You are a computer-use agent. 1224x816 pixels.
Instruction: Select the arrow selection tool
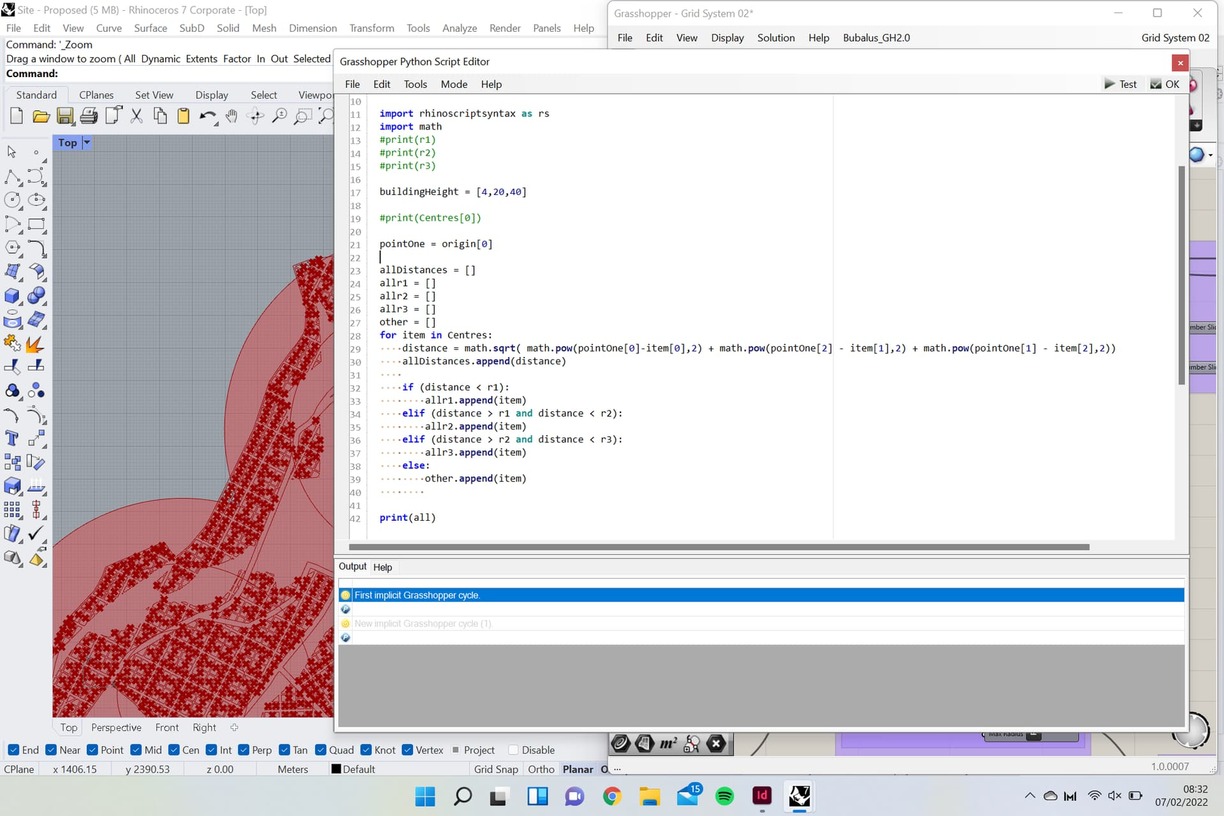point(12,152)
